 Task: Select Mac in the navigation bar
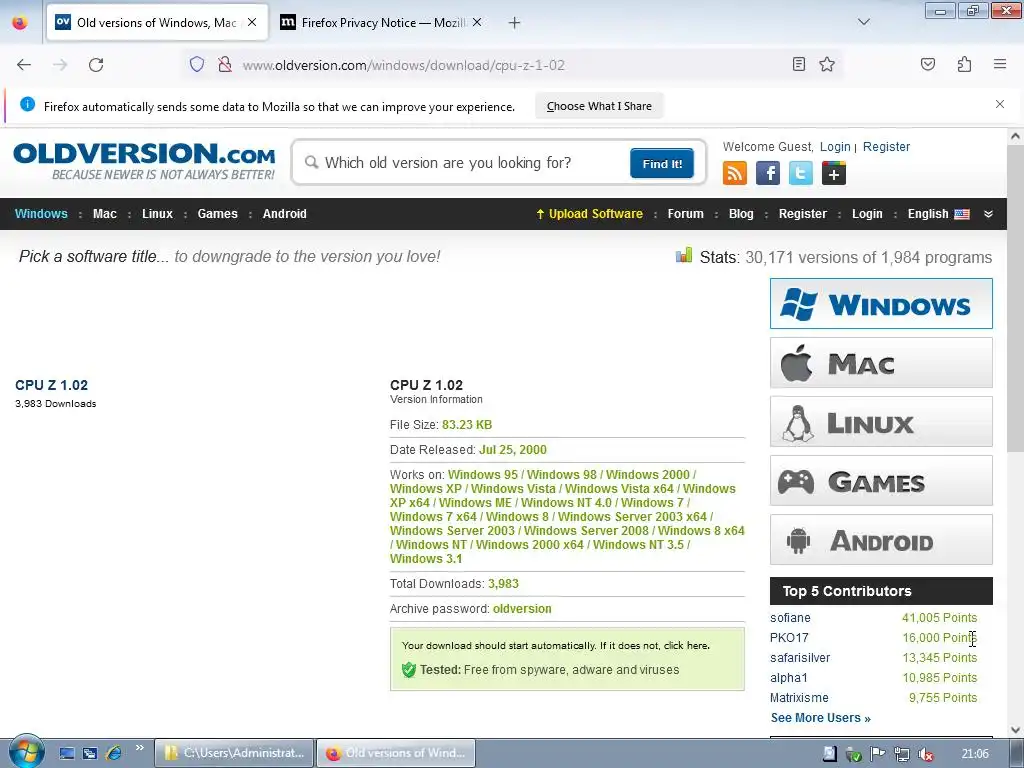104,214
